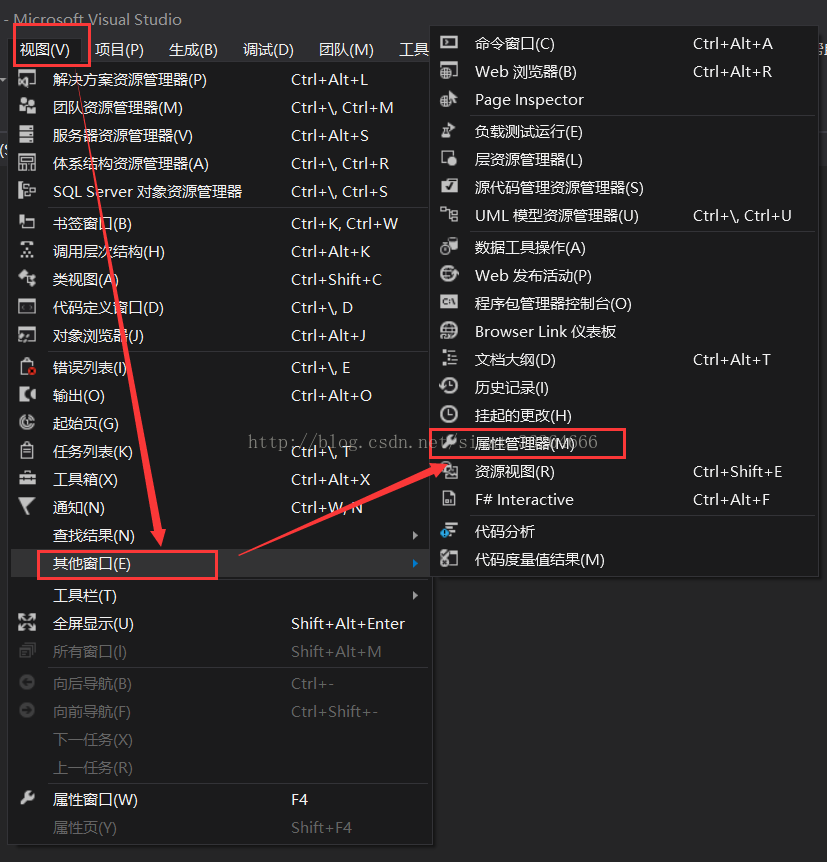
Task: Click the Properties Window wrench icon (属性窗口)
Action: pos(27,798)
